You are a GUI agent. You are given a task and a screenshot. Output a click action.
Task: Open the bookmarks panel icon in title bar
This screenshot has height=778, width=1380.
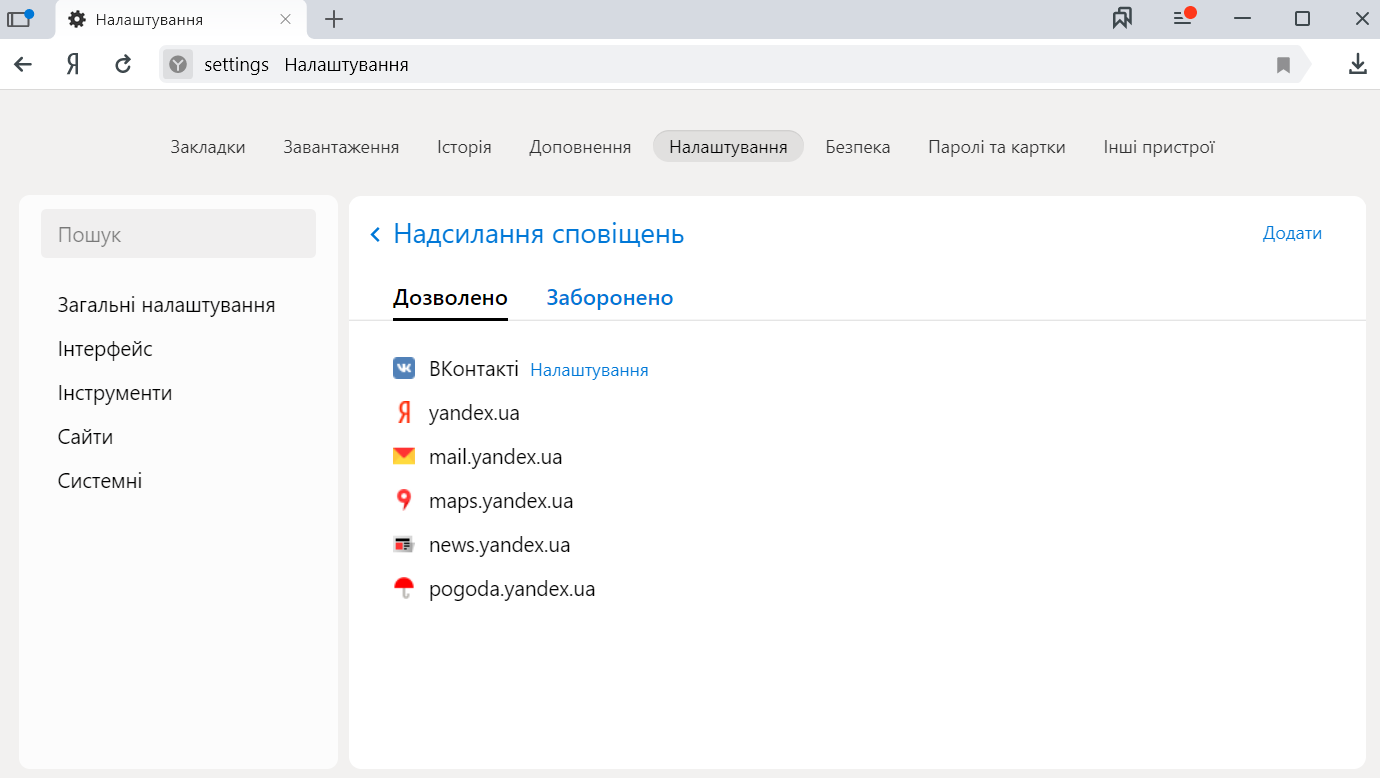1123,19
